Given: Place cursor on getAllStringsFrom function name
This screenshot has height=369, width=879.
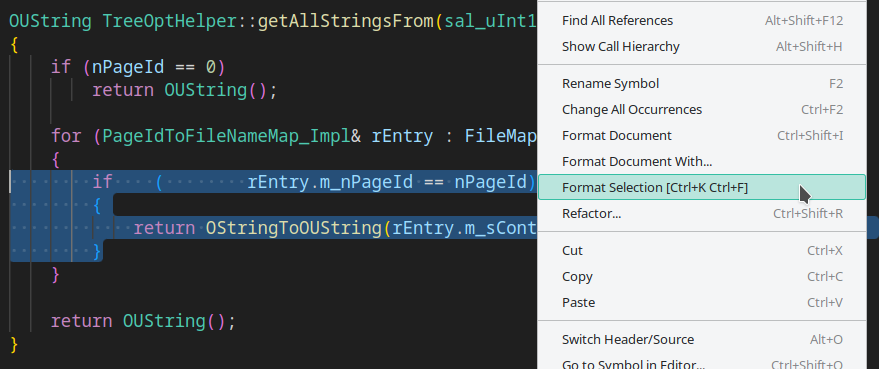Looking at the screenshot, I should click(346, 21).
